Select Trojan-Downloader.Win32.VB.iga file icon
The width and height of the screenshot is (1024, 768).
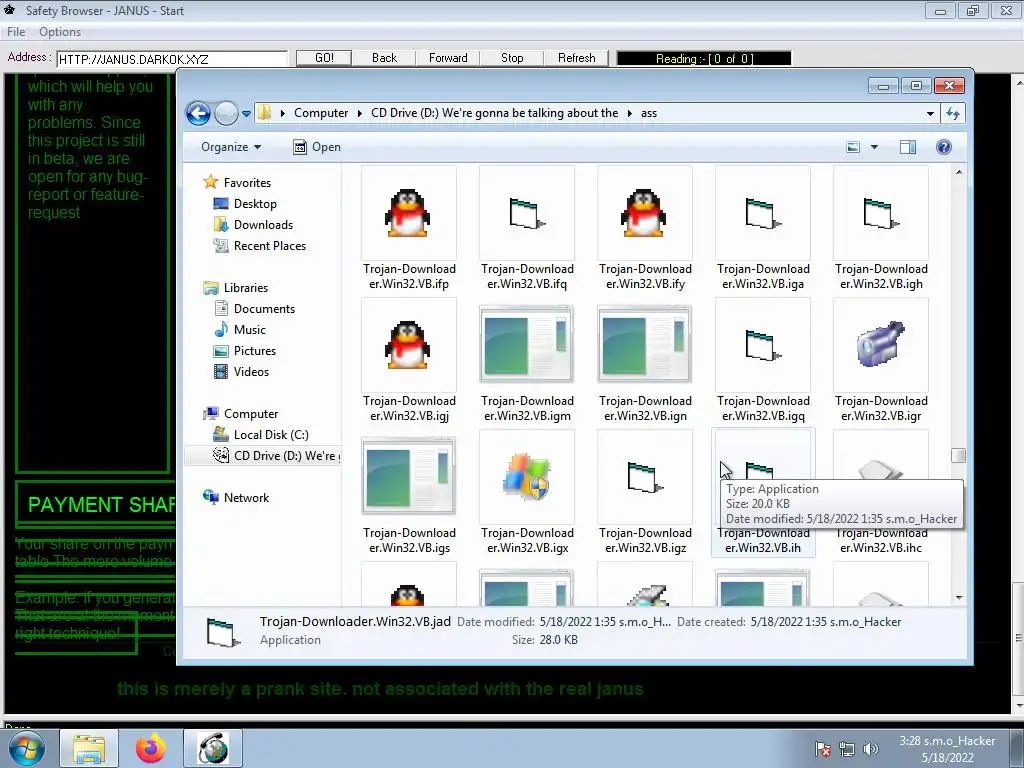point(762,214)
